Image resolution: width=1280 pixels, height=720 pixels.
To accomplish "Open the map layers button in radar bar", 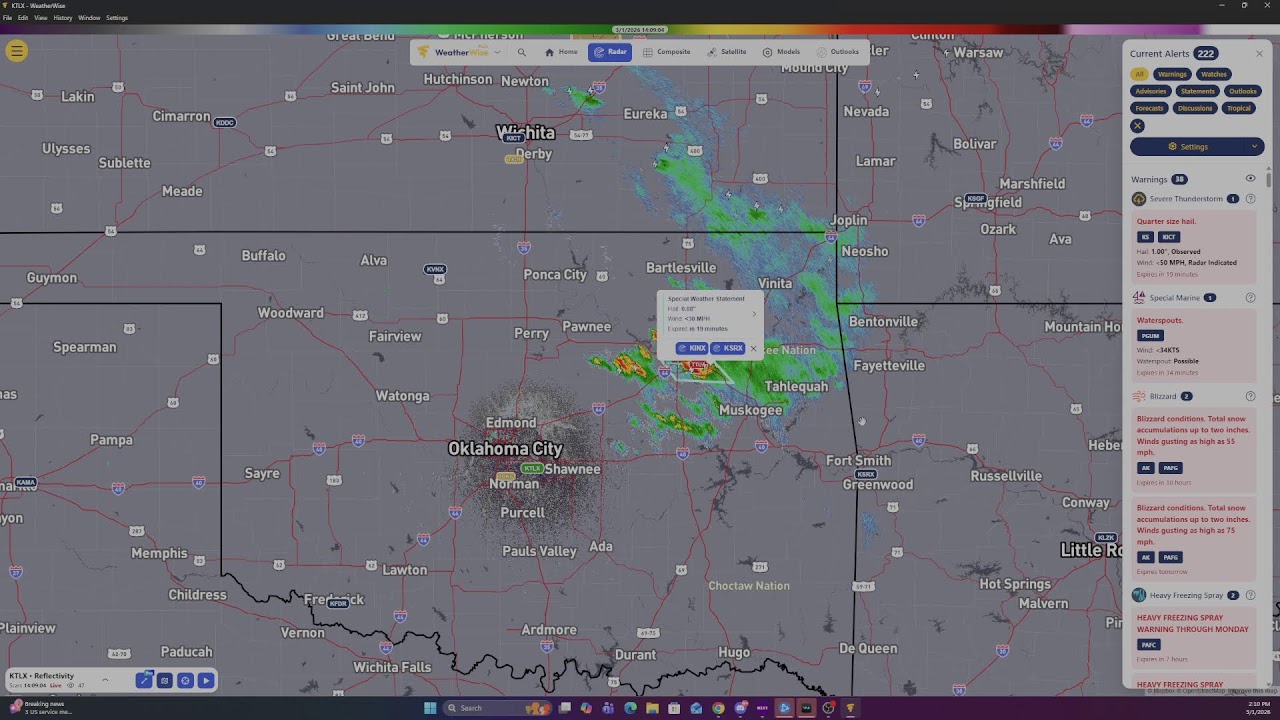I will 165,681.
